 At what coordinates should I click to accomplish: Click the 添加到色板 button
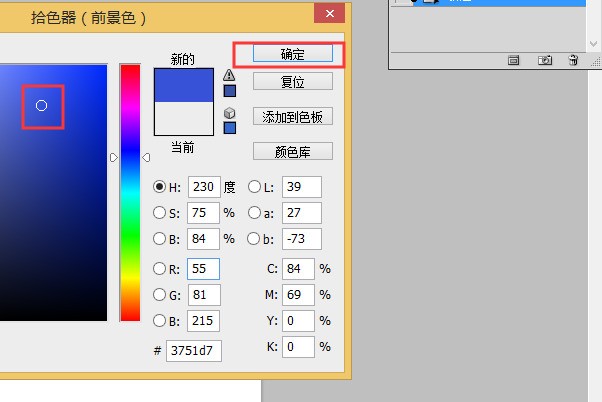click(x=292, y=116)
